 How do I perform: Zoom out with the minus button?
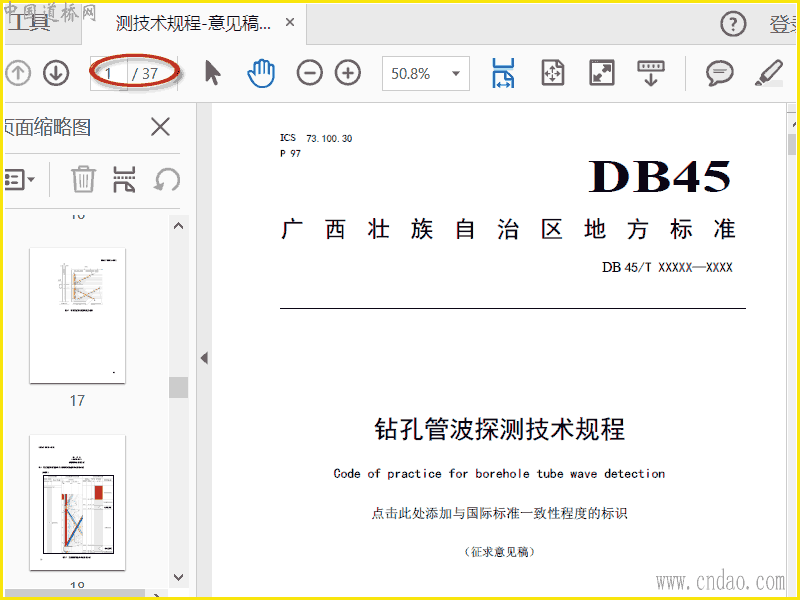pos(310,73)
